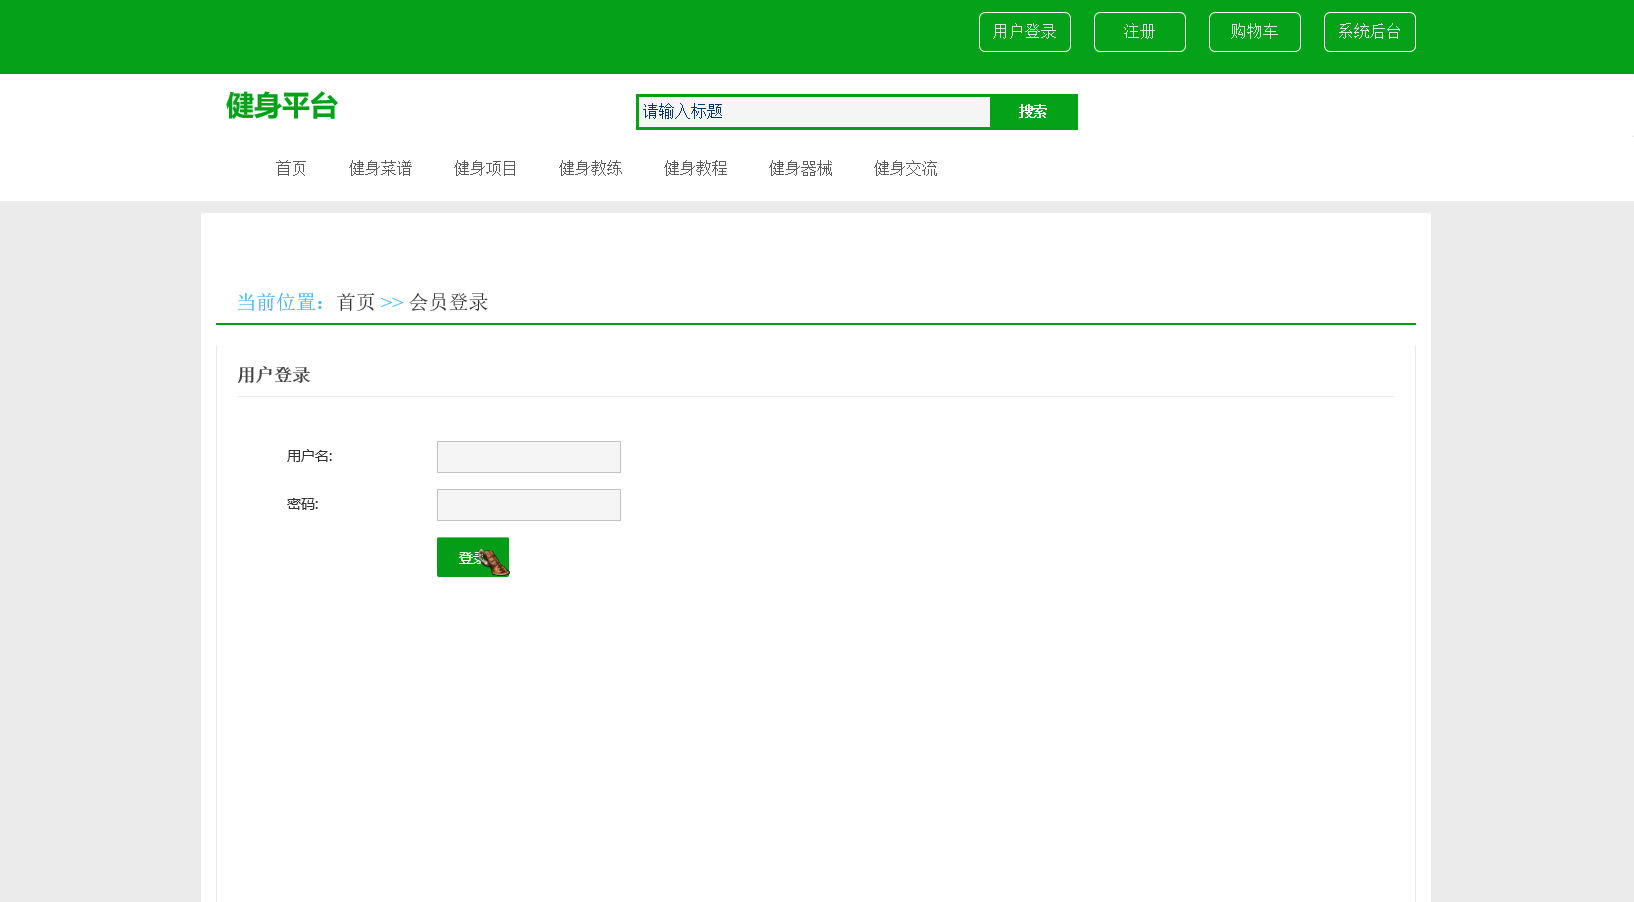Open 健身教程 in navigation
This screenshot has width=1634, height=902.
[x=695, y=168]
